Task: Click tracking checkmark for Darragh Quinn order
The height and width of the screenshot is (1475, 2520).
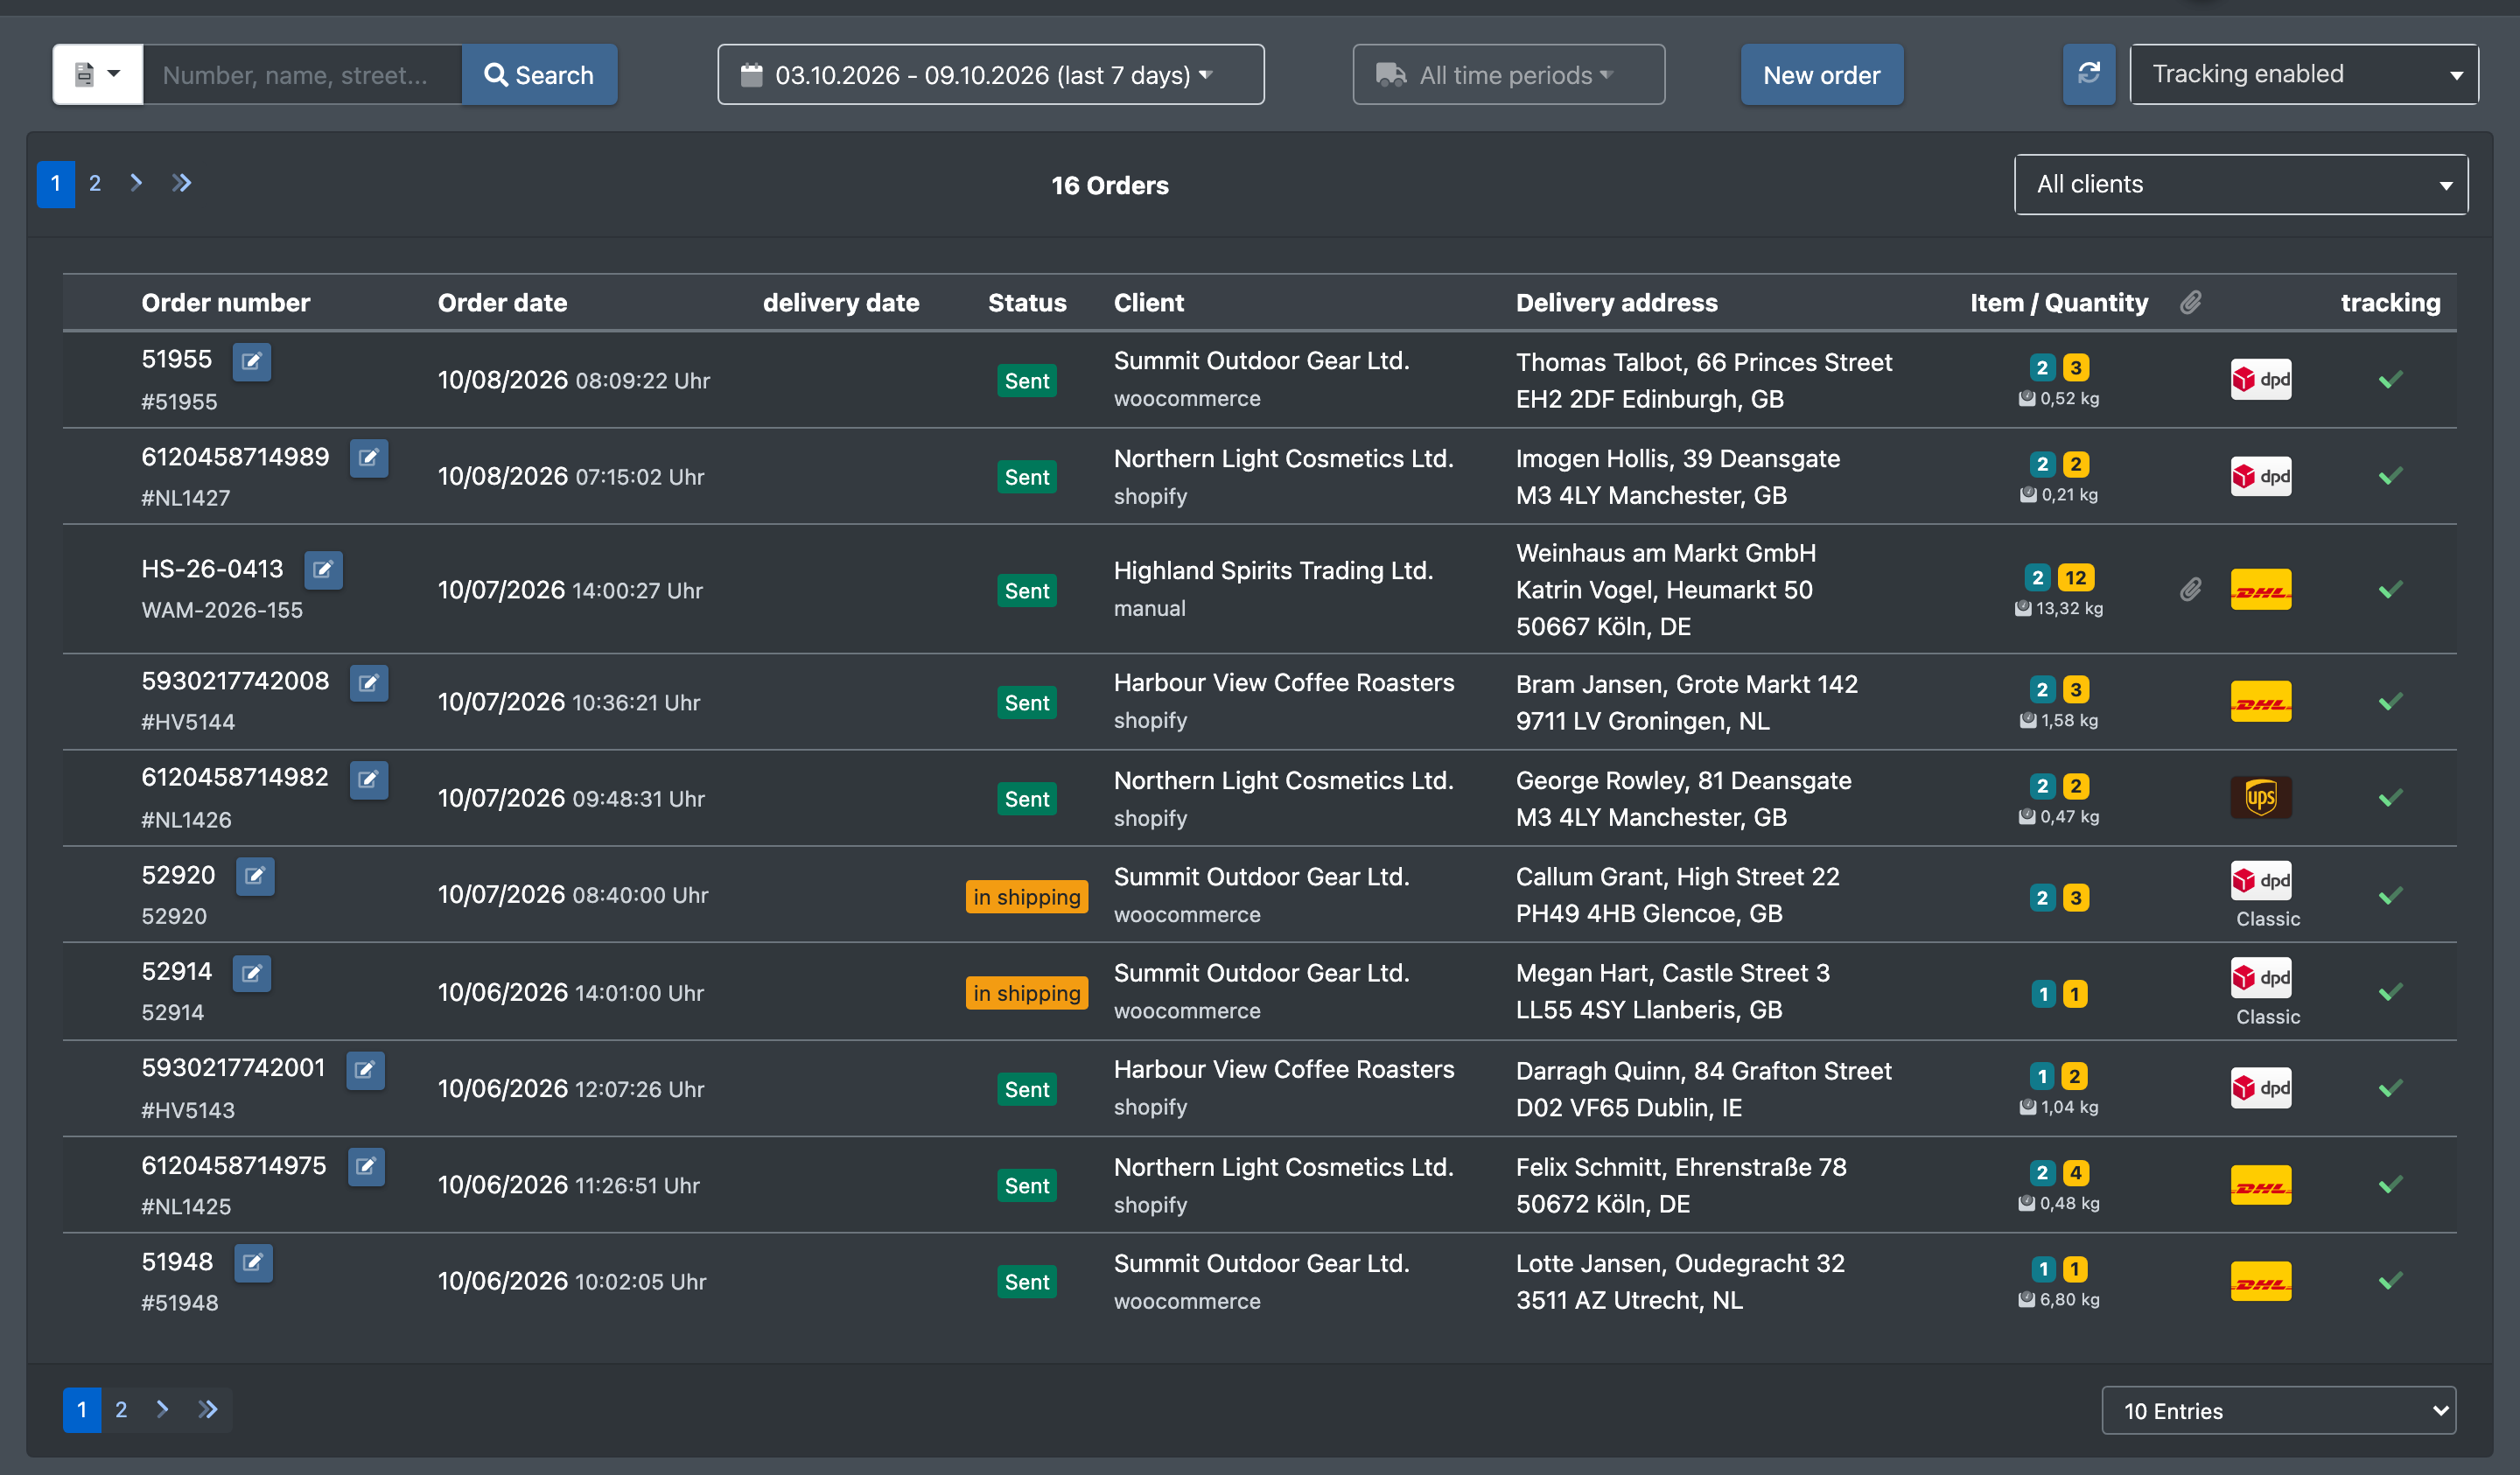Action: 2390,1088
